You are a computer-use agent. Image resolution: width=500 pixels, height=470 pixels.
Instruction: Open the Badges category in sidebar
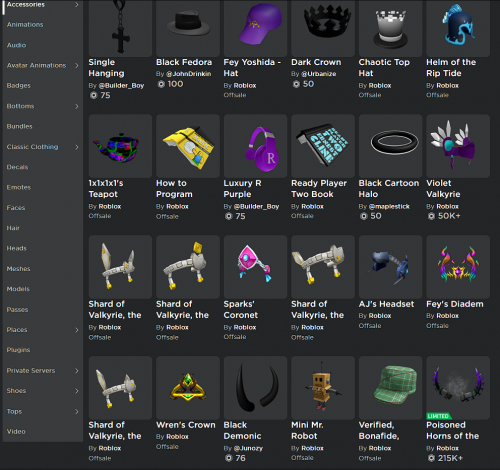pos(19,86)
